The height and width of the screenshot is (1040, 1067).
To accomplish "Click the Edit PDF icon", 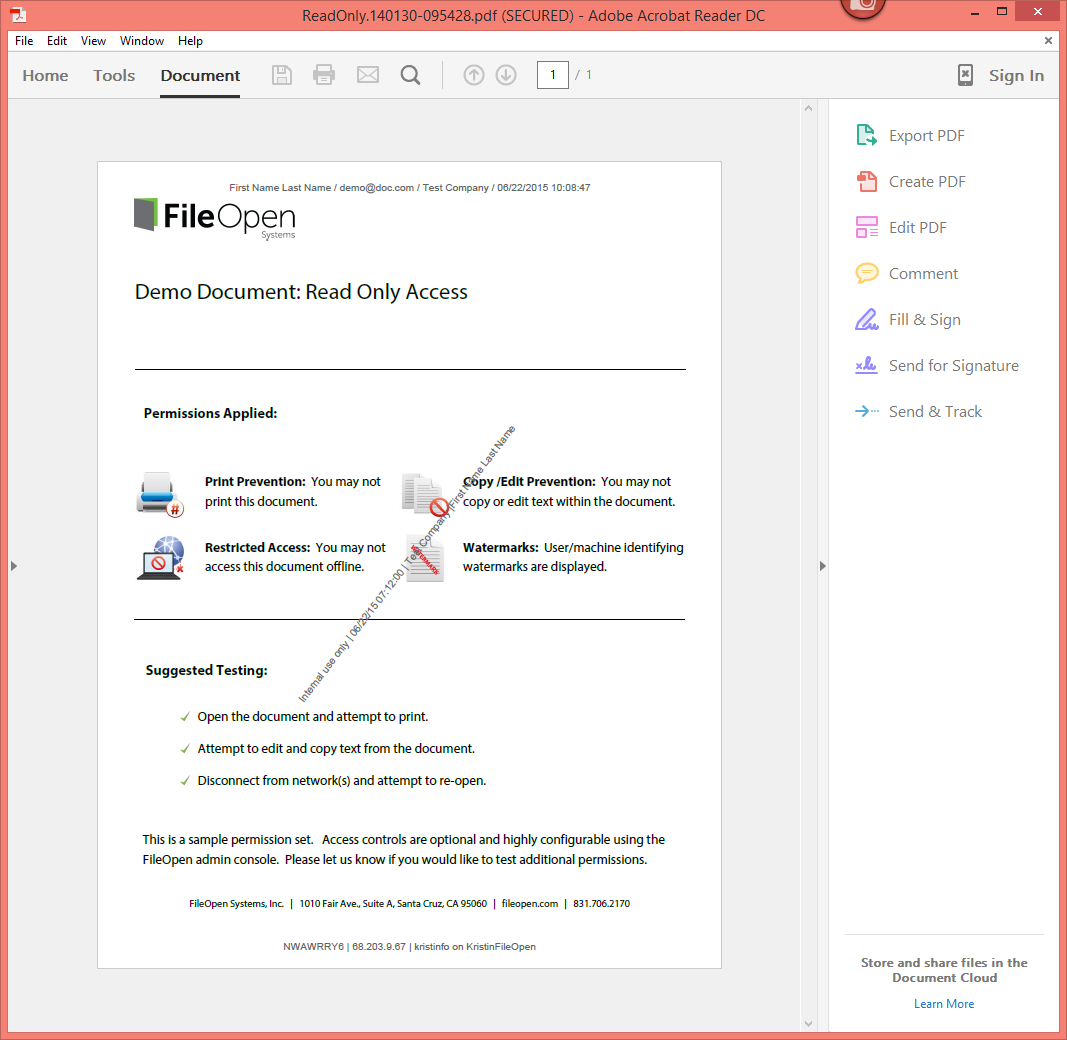I will pyautogui.click(x=866, y=227).
